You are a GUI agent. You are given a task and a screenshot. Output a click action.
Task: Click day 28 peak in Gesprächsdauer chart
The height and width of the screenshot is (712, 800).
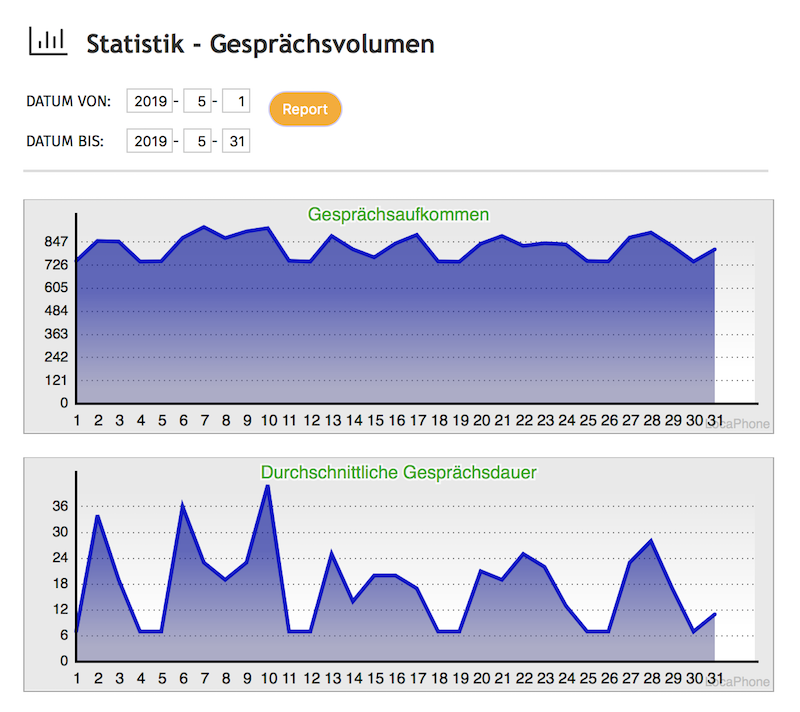coord(651,541)
